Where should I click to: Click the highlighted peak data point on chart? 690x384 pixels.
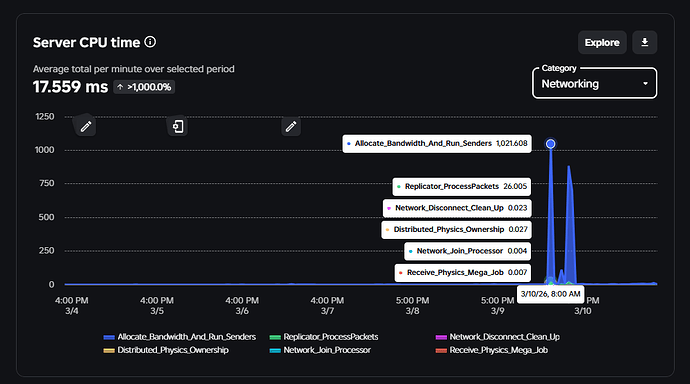(x=550, y=144)
